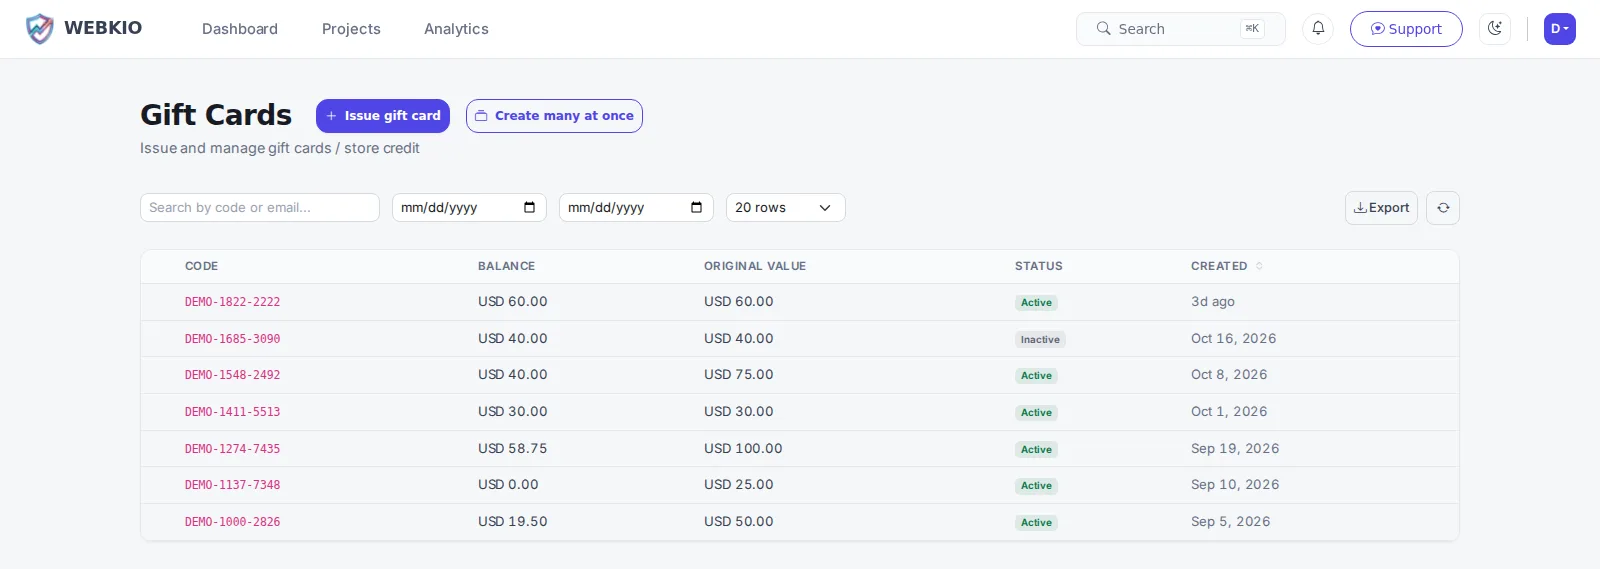Click the start date mm/dd/yyyy field
Image resolution: width=1600 pixels, height=569 pixels.
click(469, 208)
